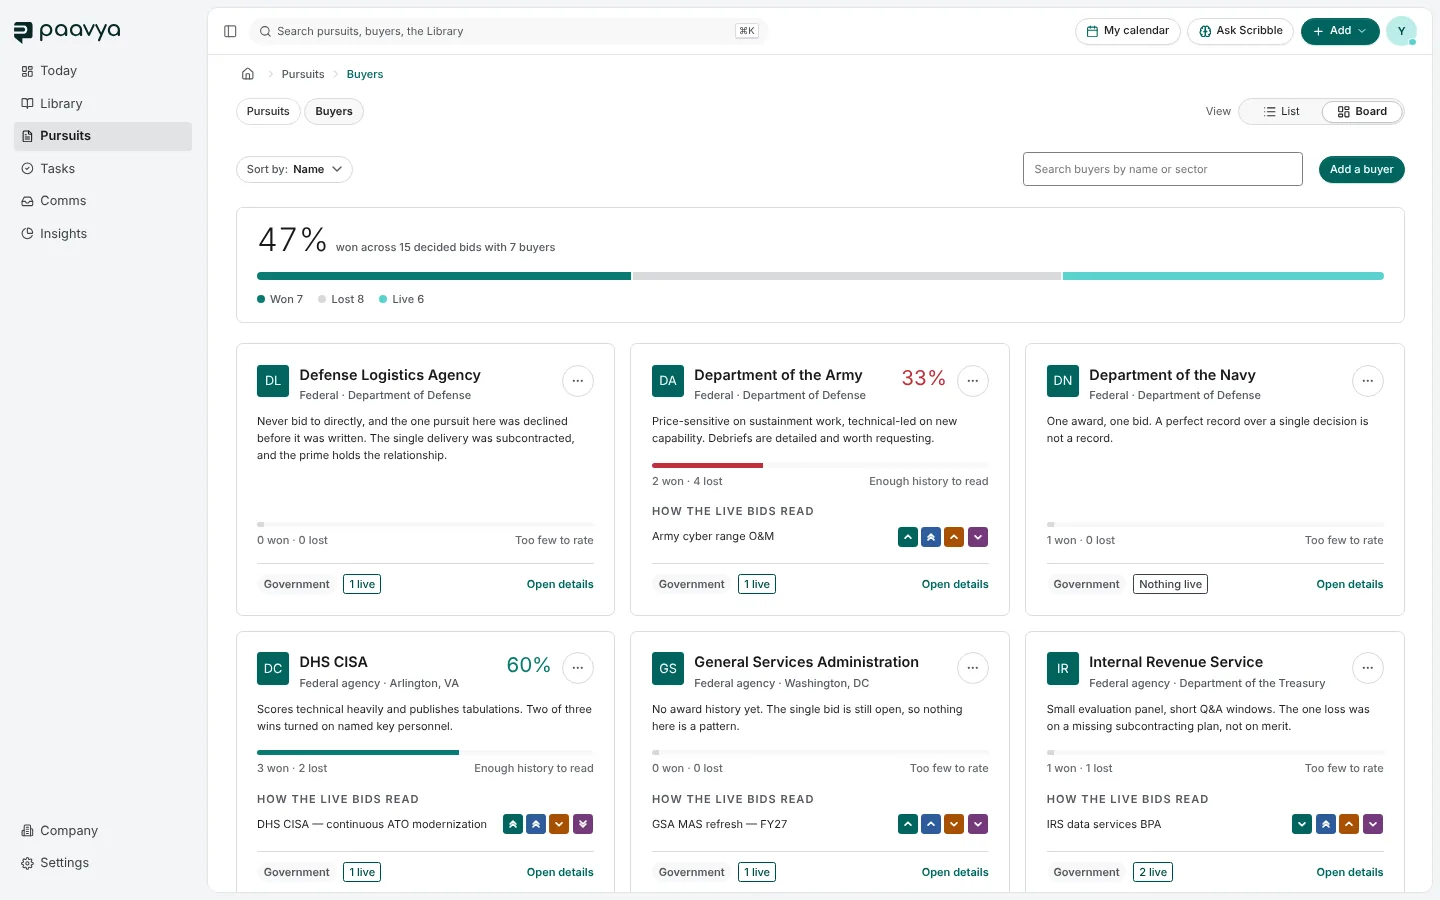Image resolution: width=1440 pixels, height=900 pixels.
Task: Click the Army win-rate progress bar
Action: (820, 465)
